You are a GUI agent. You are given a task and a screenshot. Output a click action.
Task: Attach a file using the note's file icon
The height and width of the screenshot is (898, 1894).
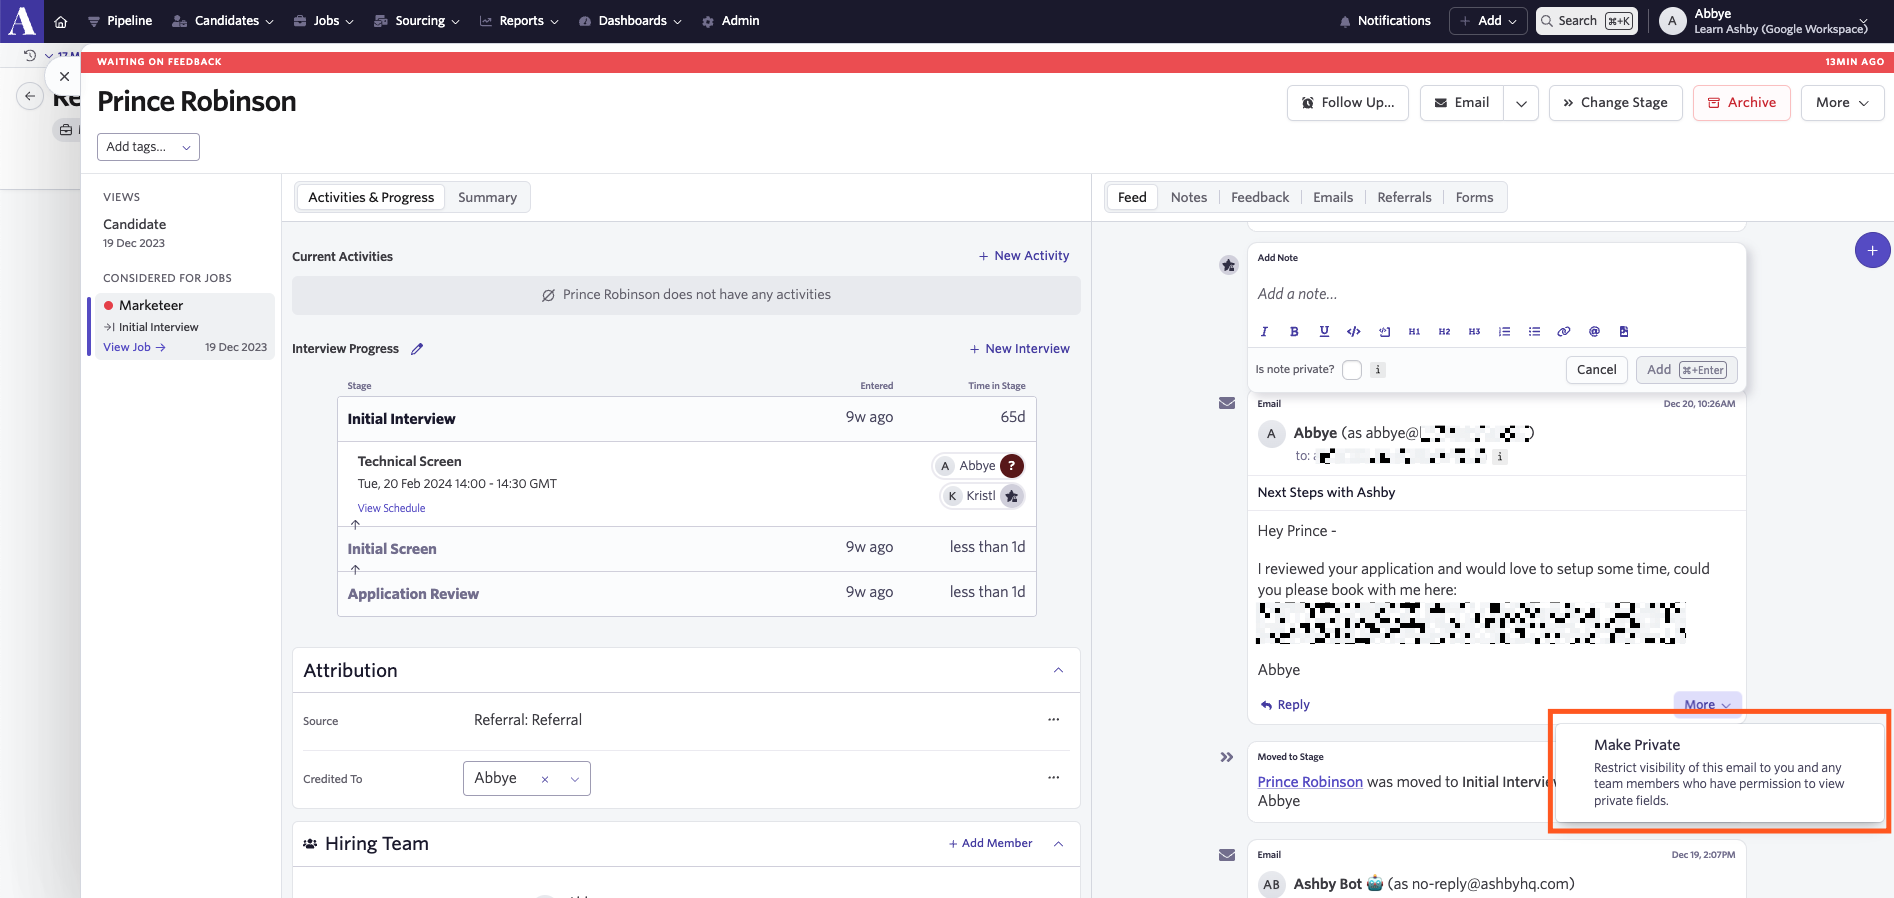(x=1624, y=332)
